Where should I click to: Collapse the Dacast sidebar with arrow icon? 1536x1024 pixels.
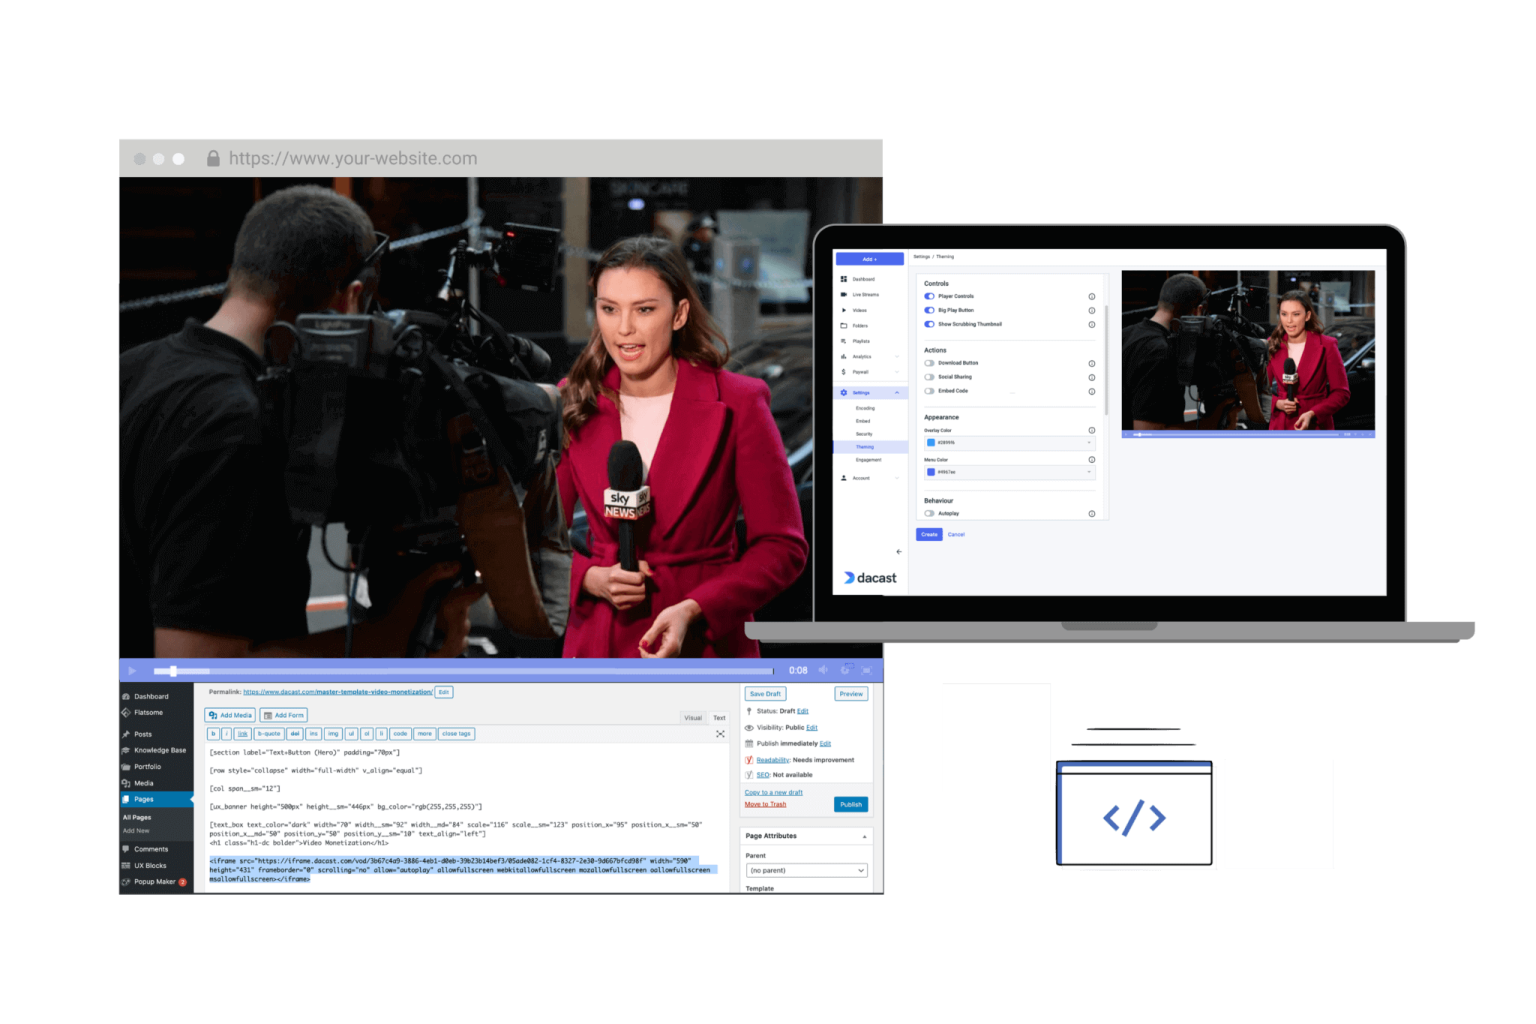(898, 552)
